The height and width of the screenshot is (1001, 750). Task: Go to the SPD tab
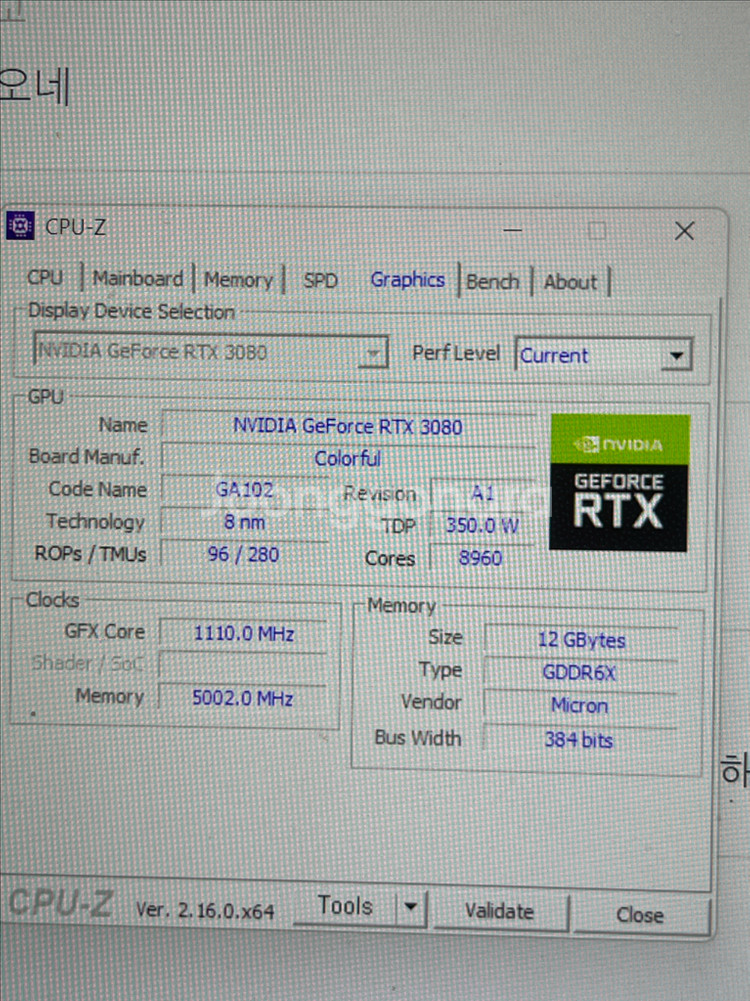320,281
